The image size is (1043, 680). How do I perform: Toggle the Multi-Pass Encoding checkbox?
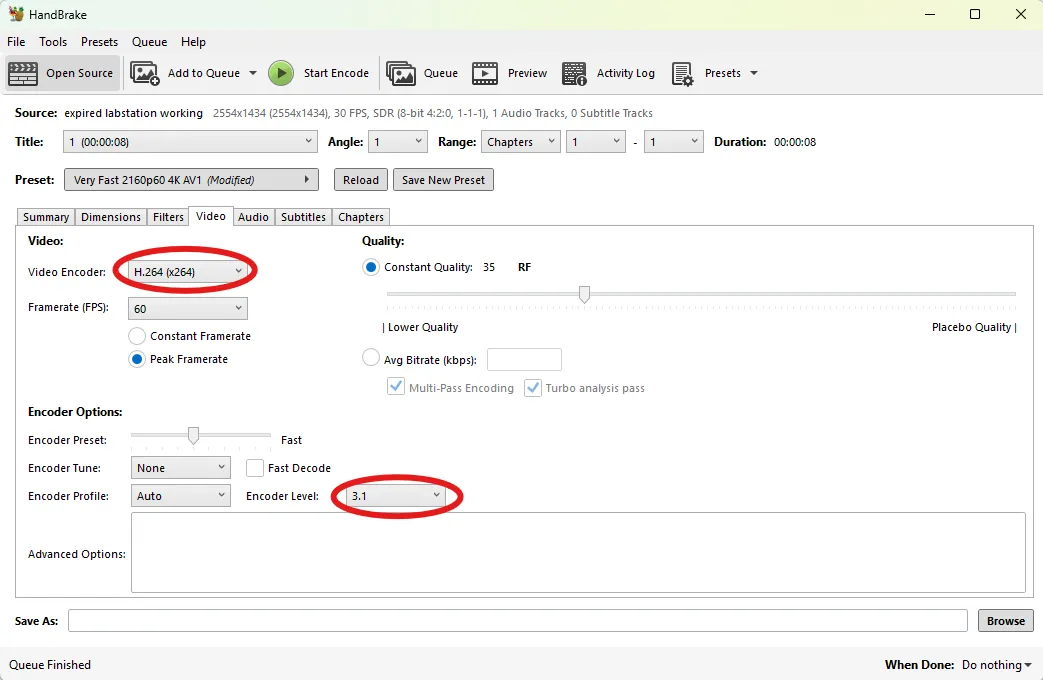(x=396, y=387)
